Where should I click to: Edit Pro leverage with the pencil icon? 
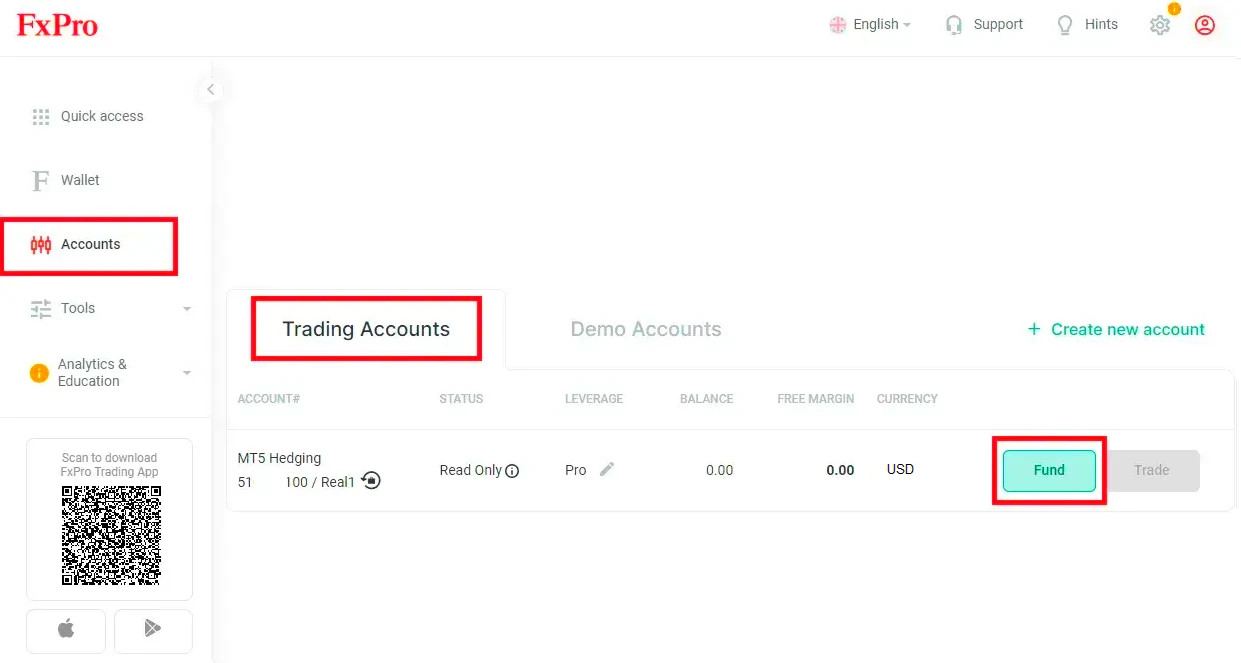[x=609, y=470]
